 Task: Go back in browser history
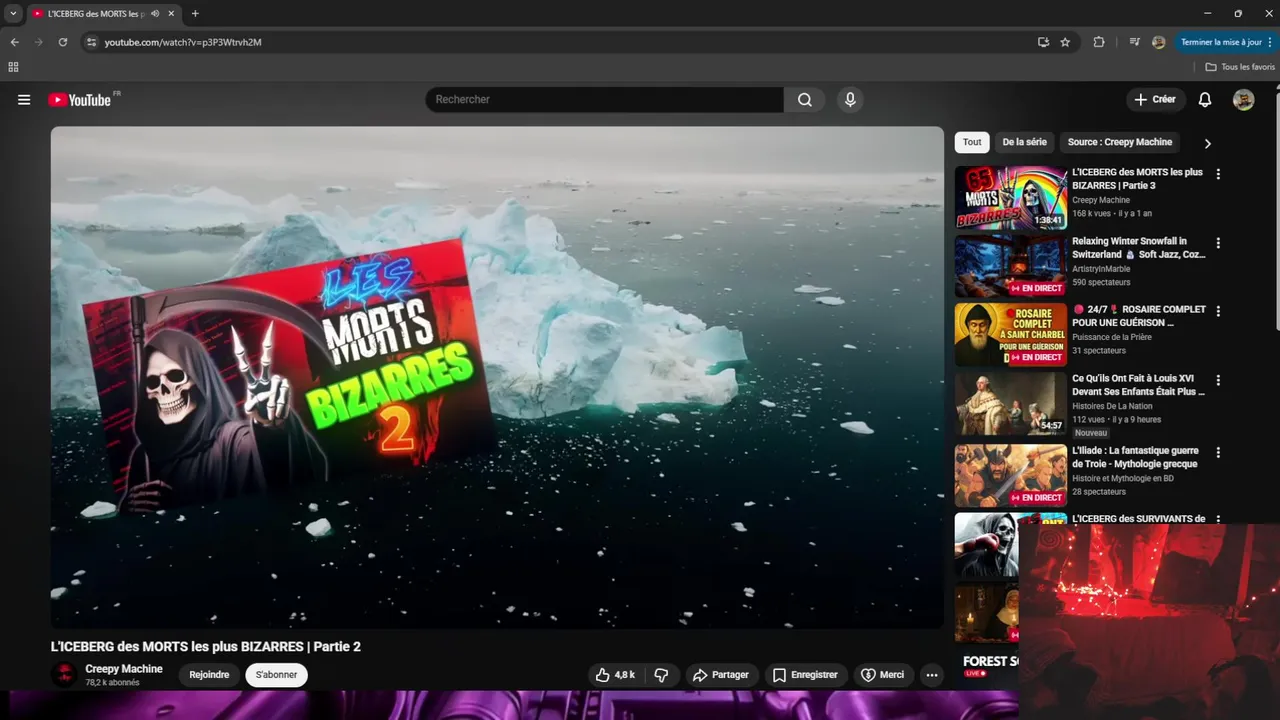14,42
